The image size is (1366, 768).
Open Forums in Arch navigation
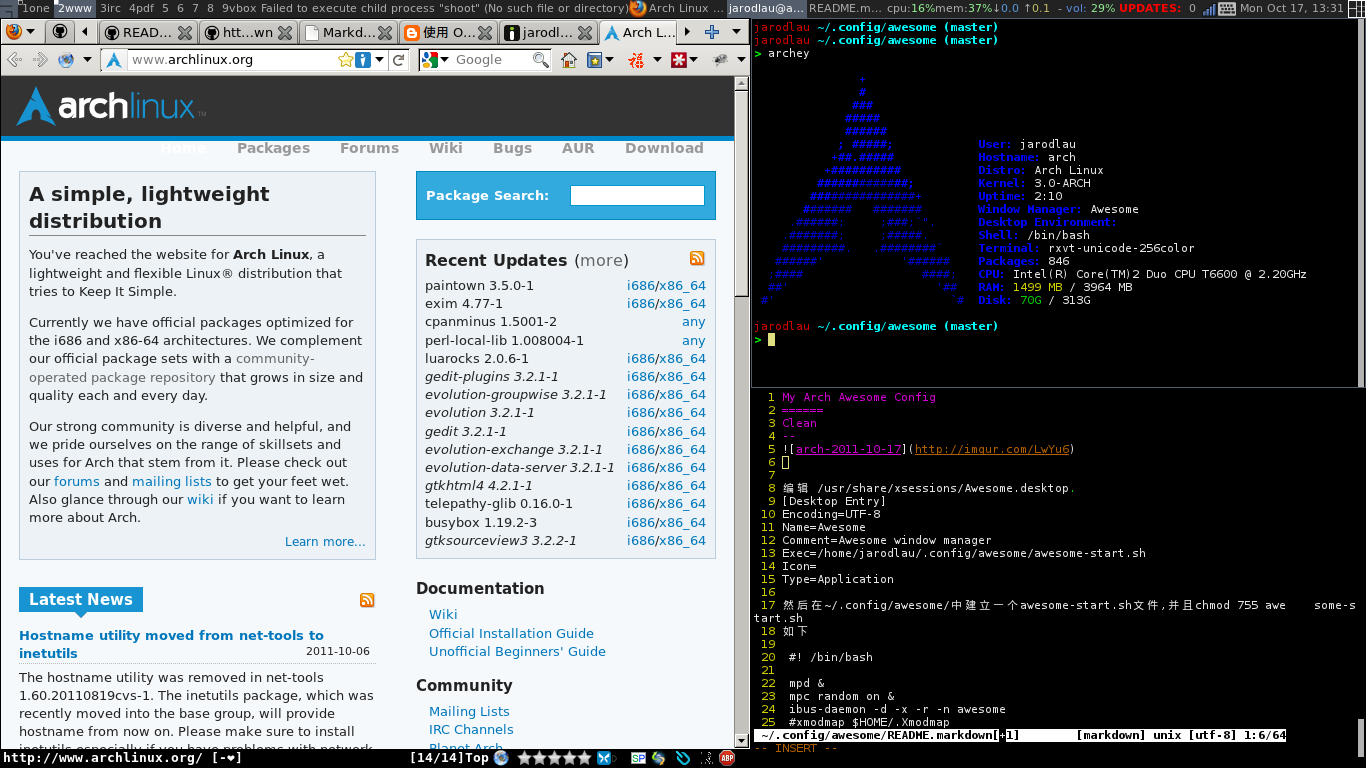(369, 148)
